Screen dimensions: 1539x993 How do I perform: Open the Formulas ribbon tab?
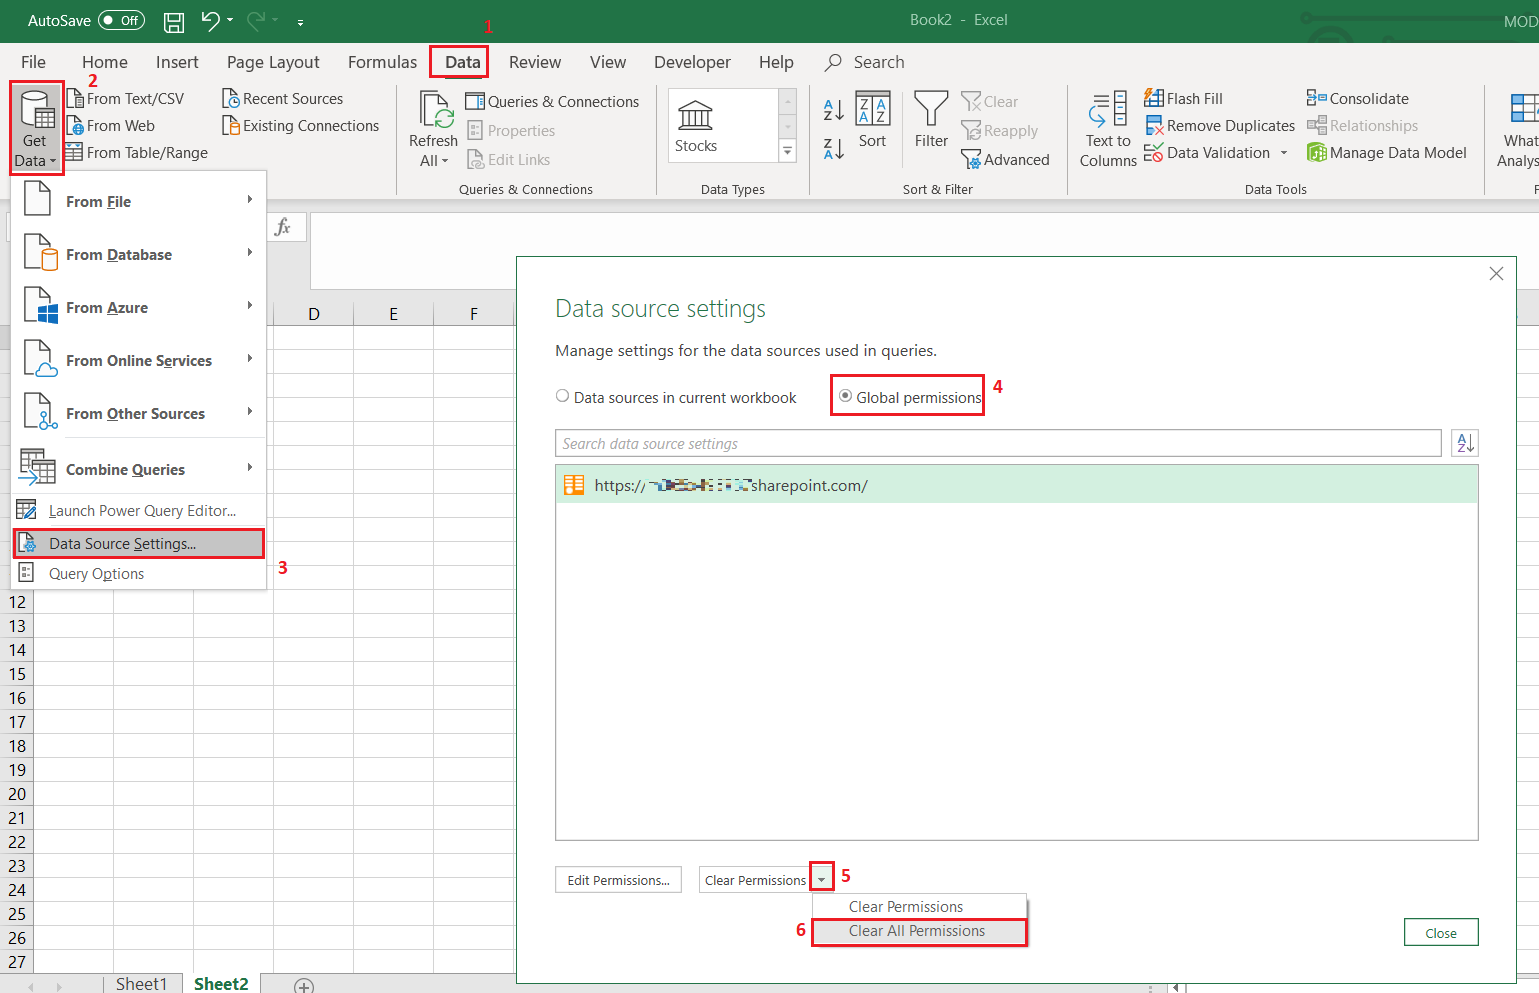coord(382,62)
